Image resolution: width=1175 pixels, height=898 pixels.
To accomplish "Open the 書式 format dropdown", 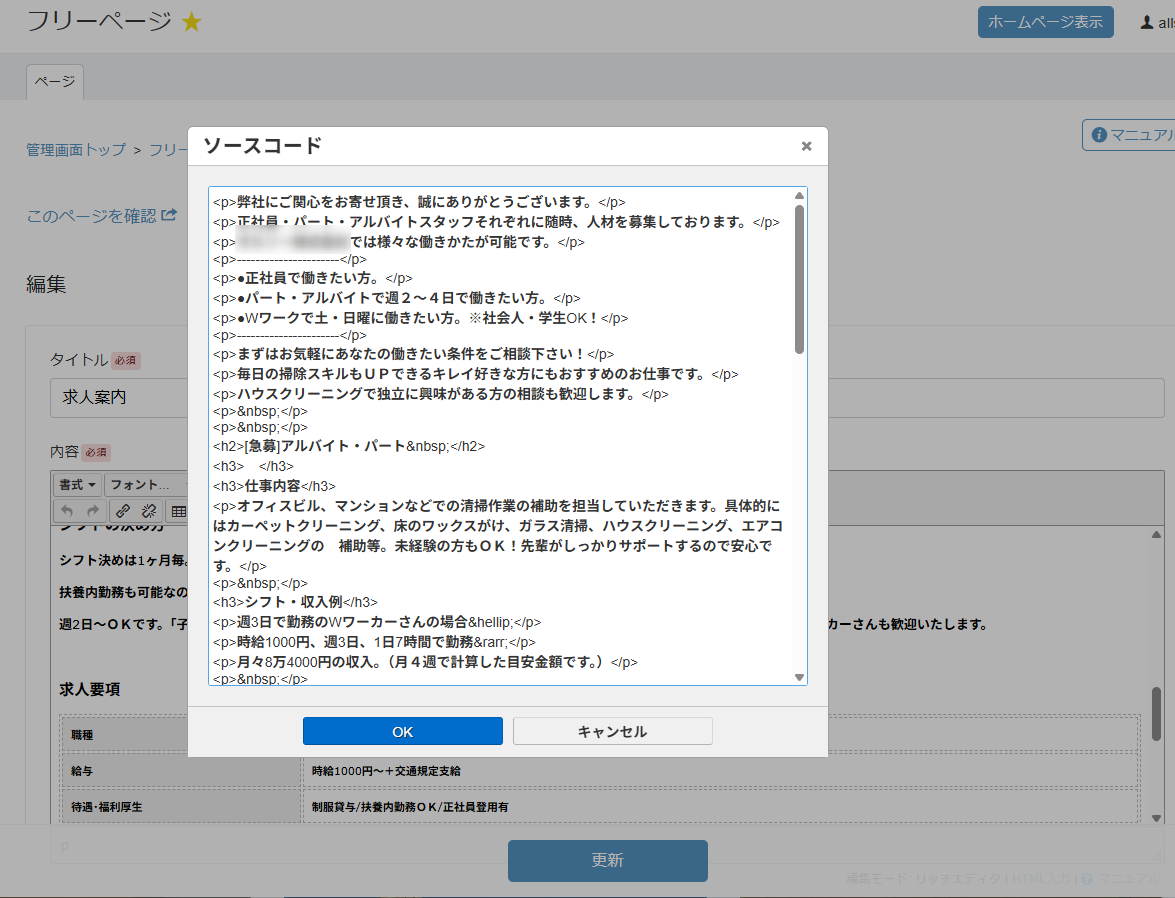I will coord(78,485).
